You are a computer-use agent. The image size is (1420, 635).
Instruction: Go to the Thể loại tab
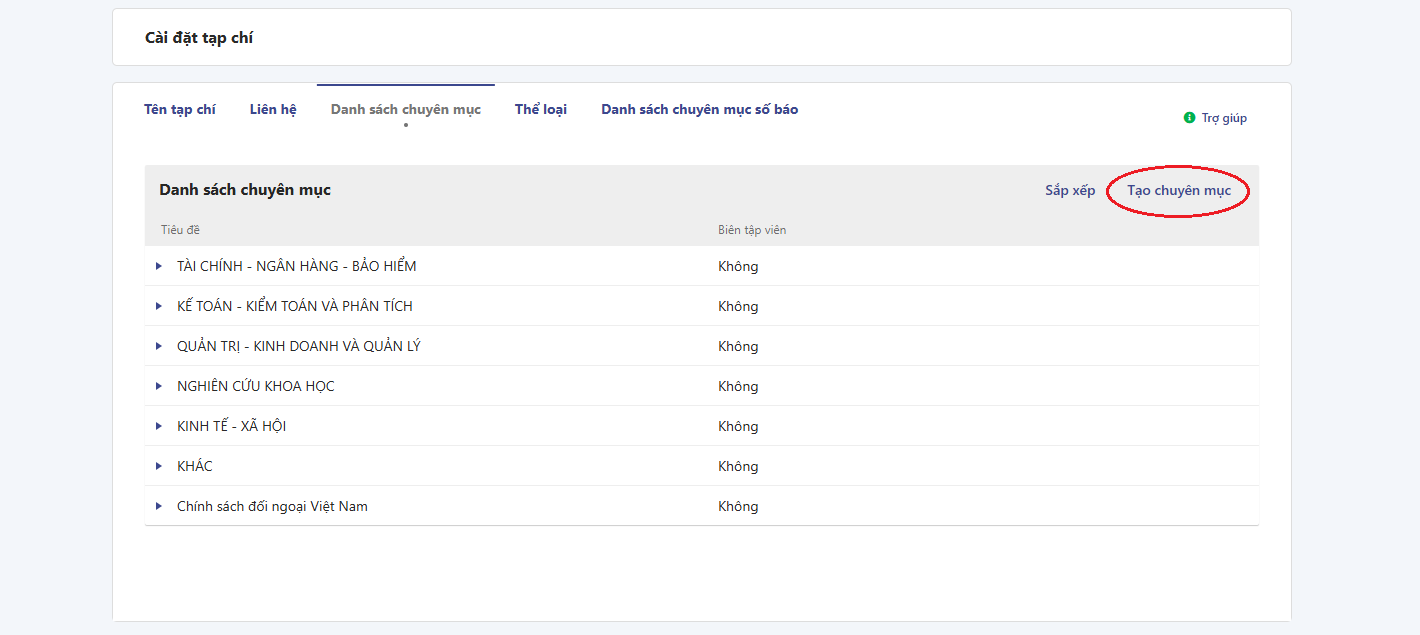click(541, 109)
